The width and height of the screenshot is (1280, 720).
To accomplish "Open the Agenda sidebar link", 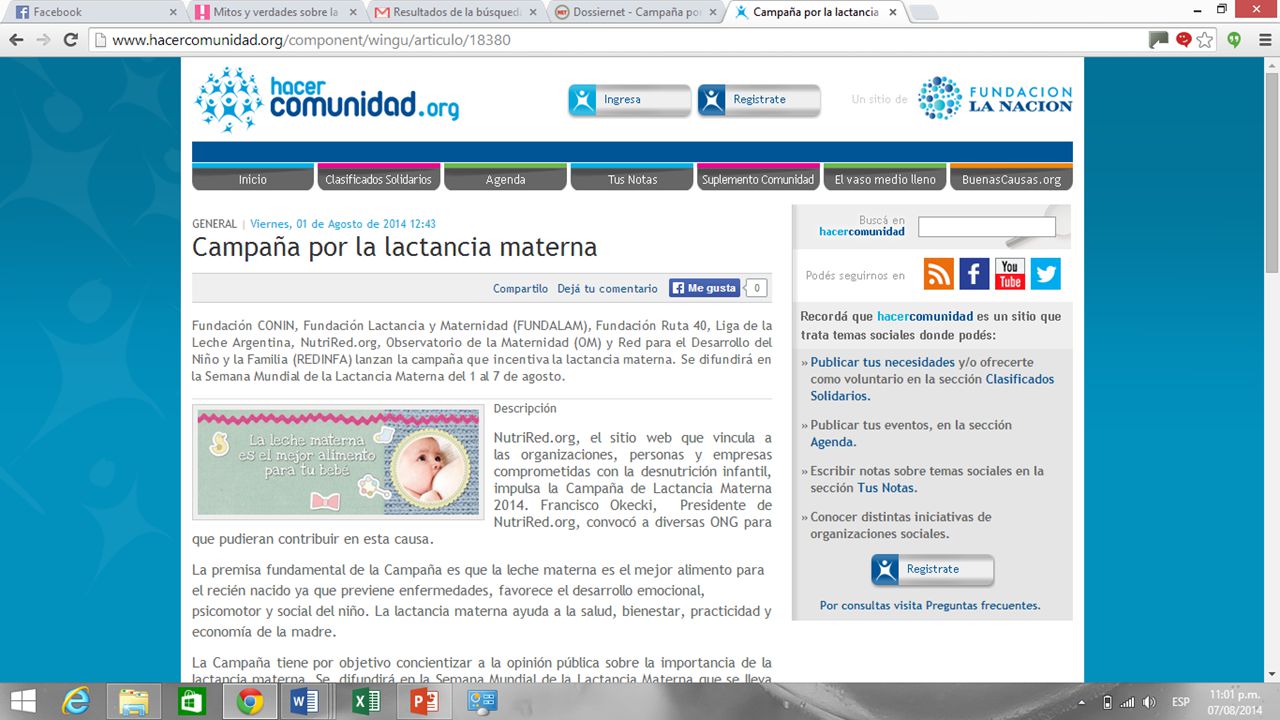I will point(833,442).
